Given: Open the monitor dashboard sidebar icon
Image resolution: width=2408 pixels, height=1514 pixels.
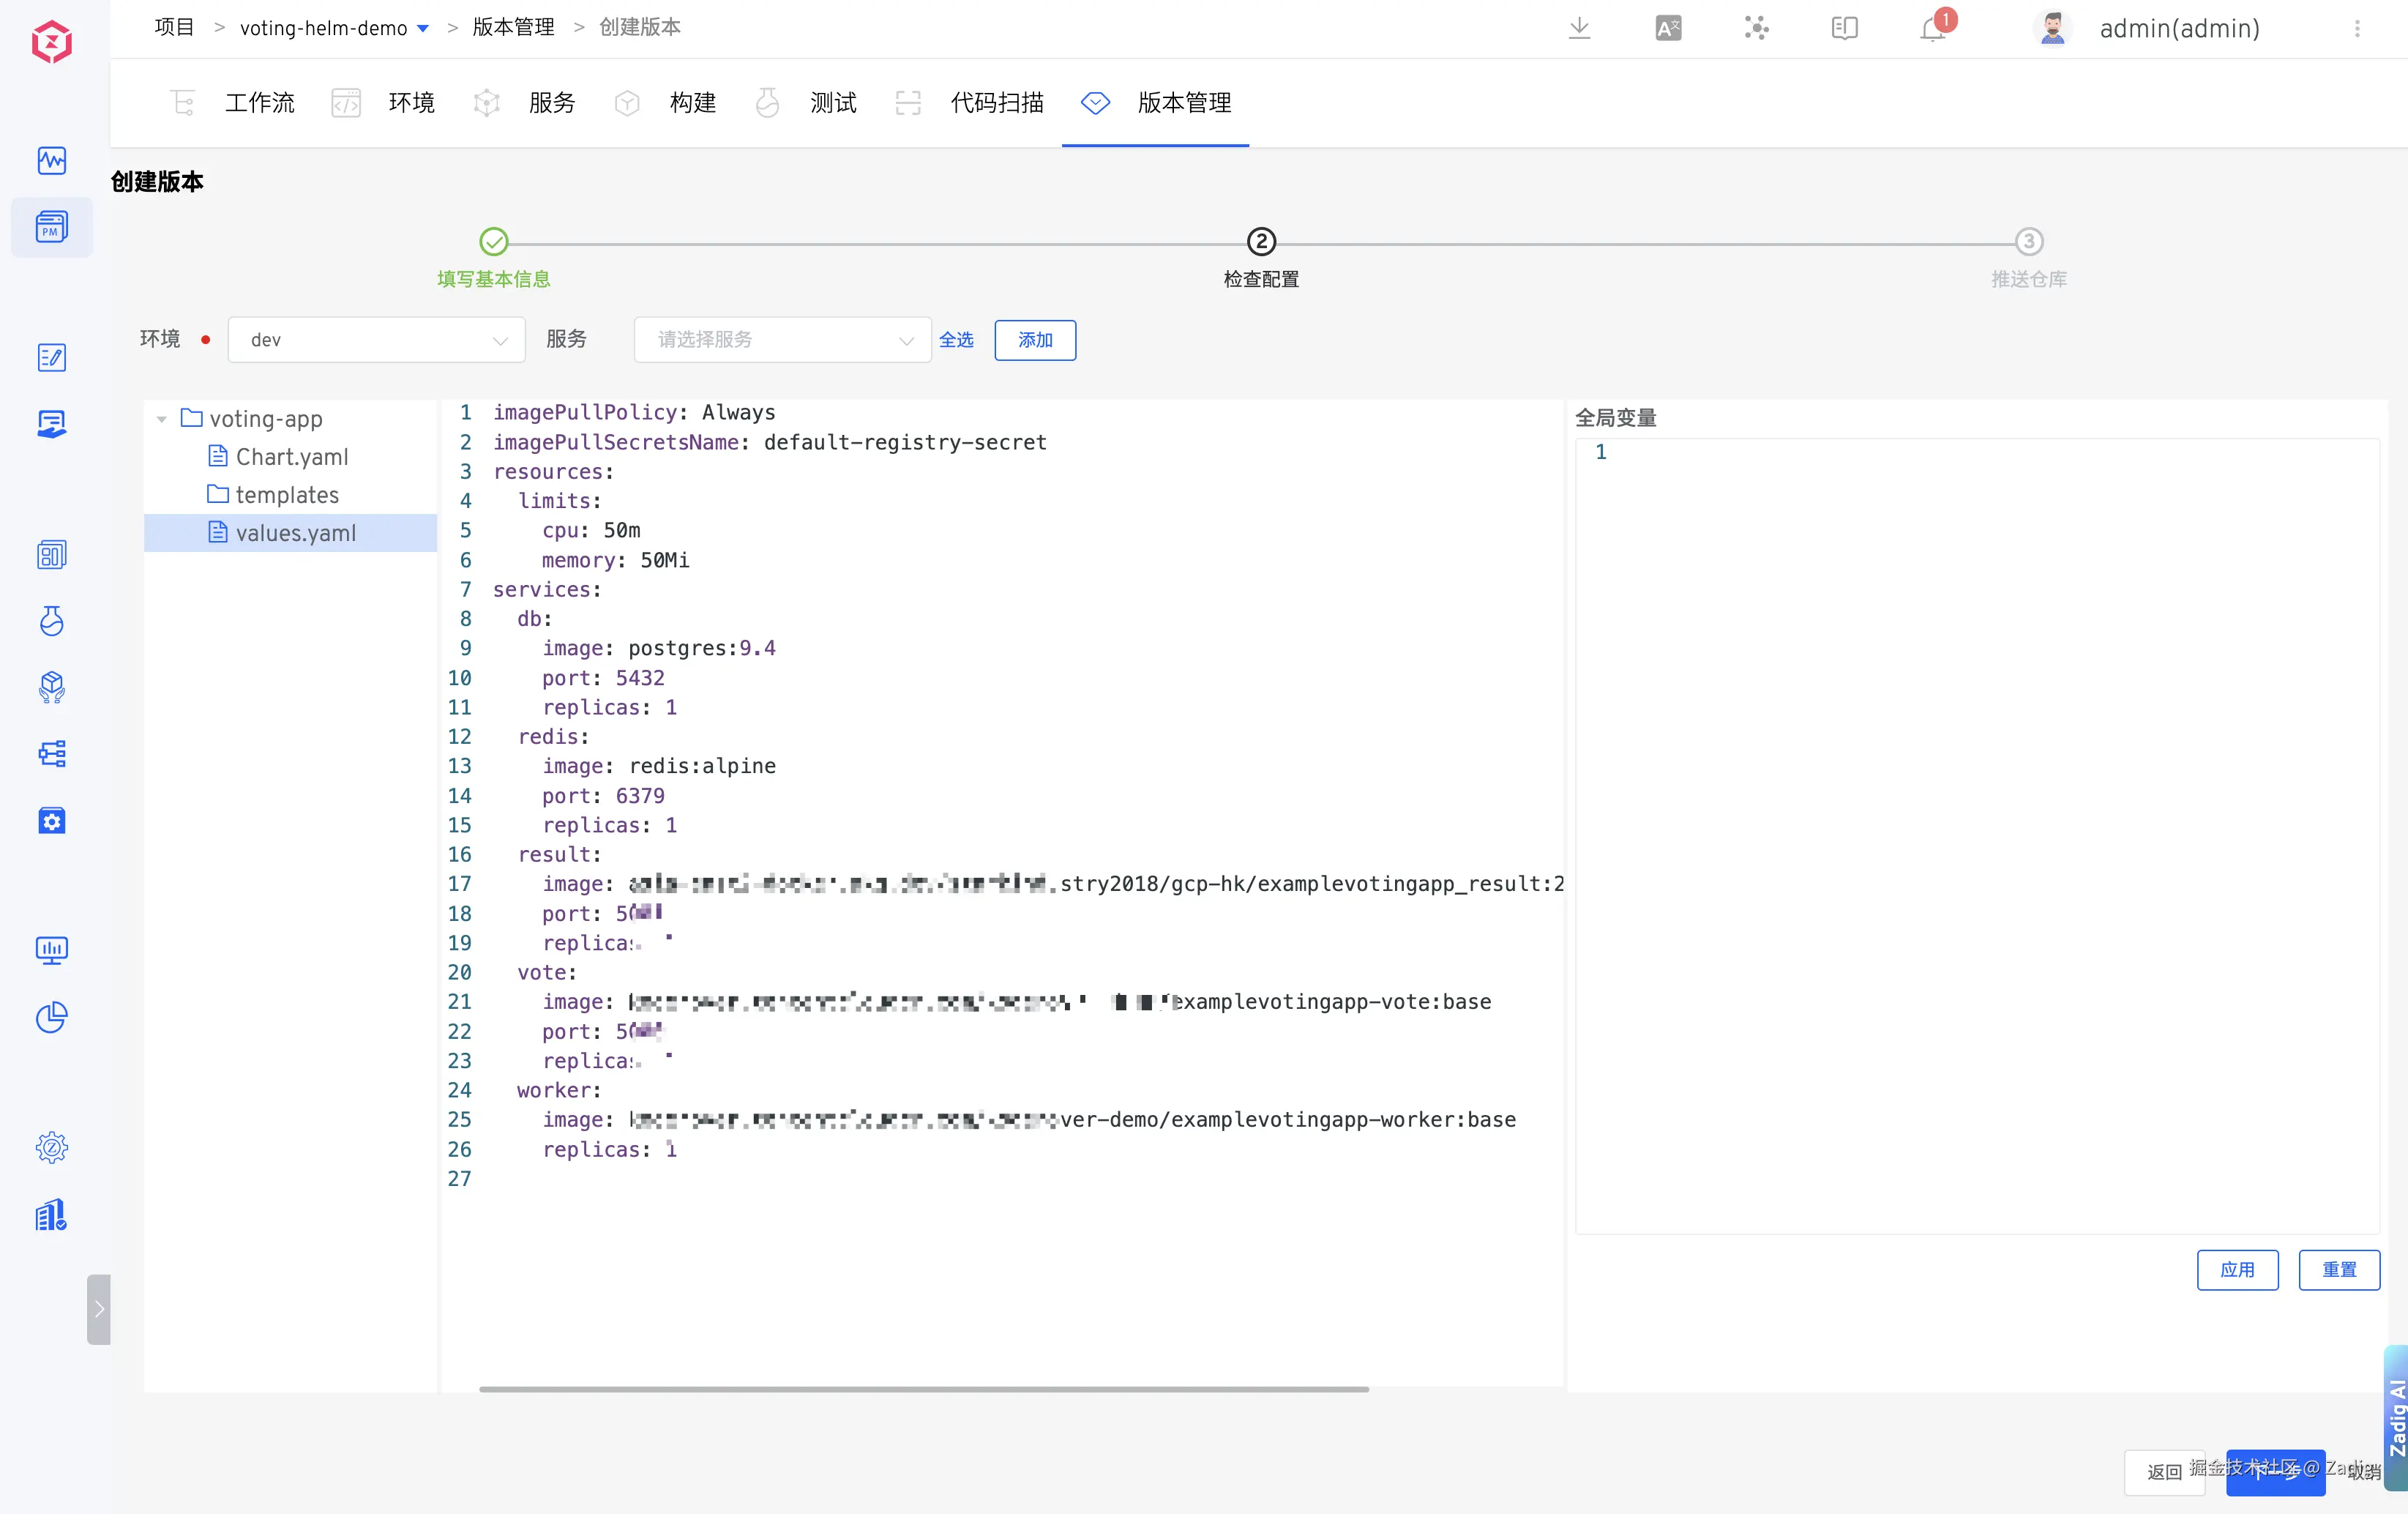Looking at the screenshot, I should pyautogui.click(x=51, y=949).
